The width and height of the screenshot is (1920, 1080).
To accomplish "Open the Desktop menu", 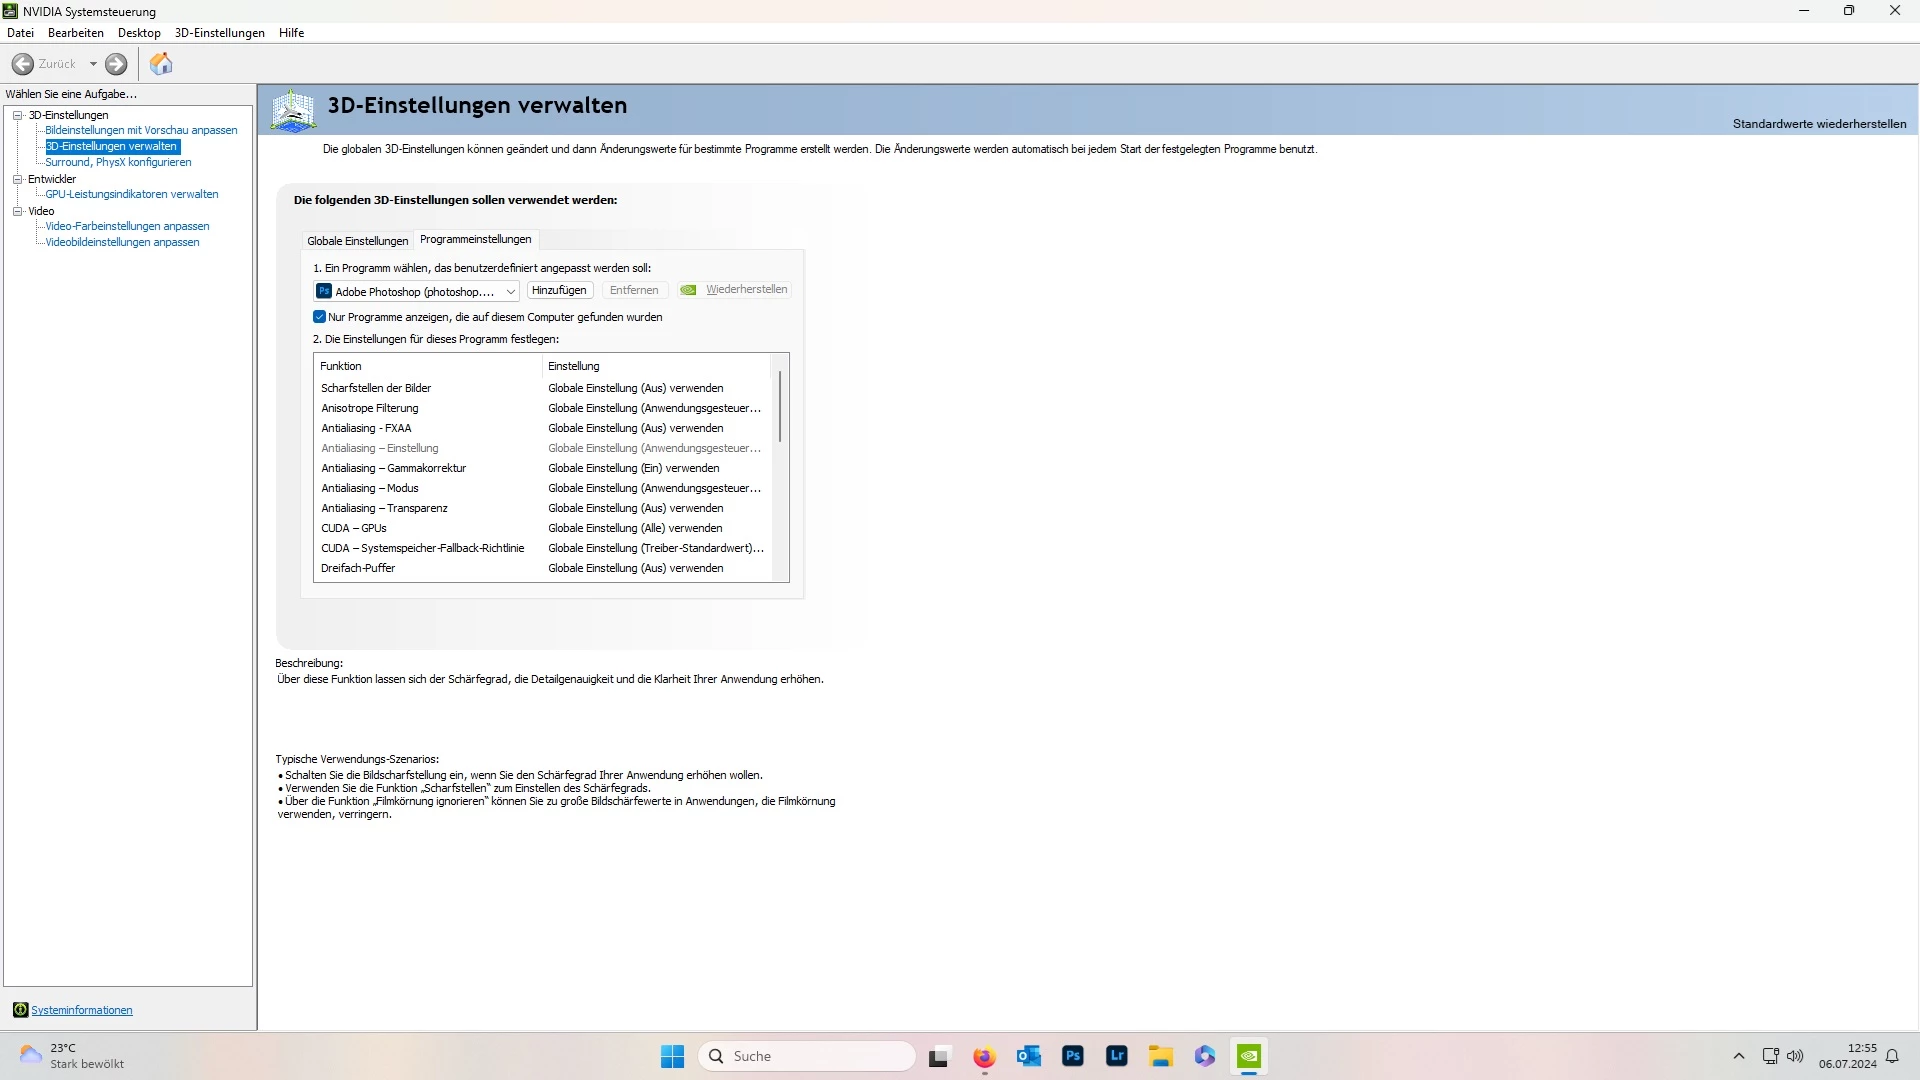I will (x=139, y=33).
